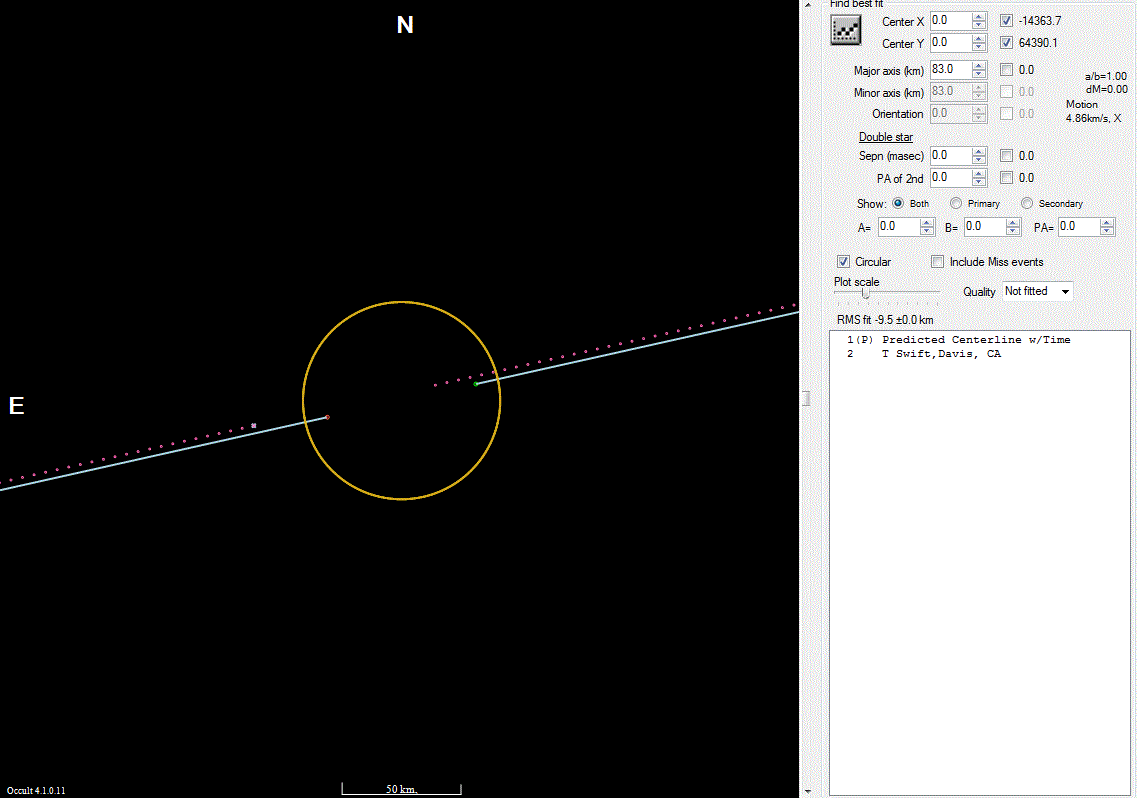Image resolution: width=1137 pixels, height=798 pixels.
Task: Decrease Center X with down spinner arrow
Action: pos(979,25)
